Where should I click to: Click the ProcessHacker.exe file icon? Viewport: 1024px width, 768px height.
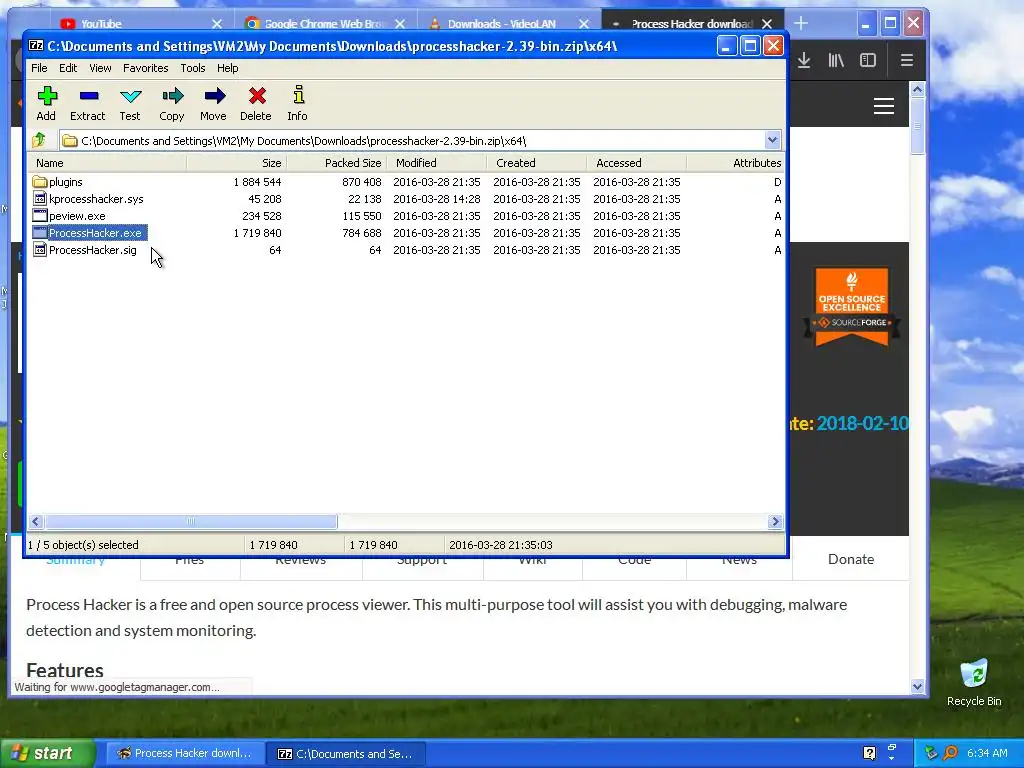tap(40, 232)
